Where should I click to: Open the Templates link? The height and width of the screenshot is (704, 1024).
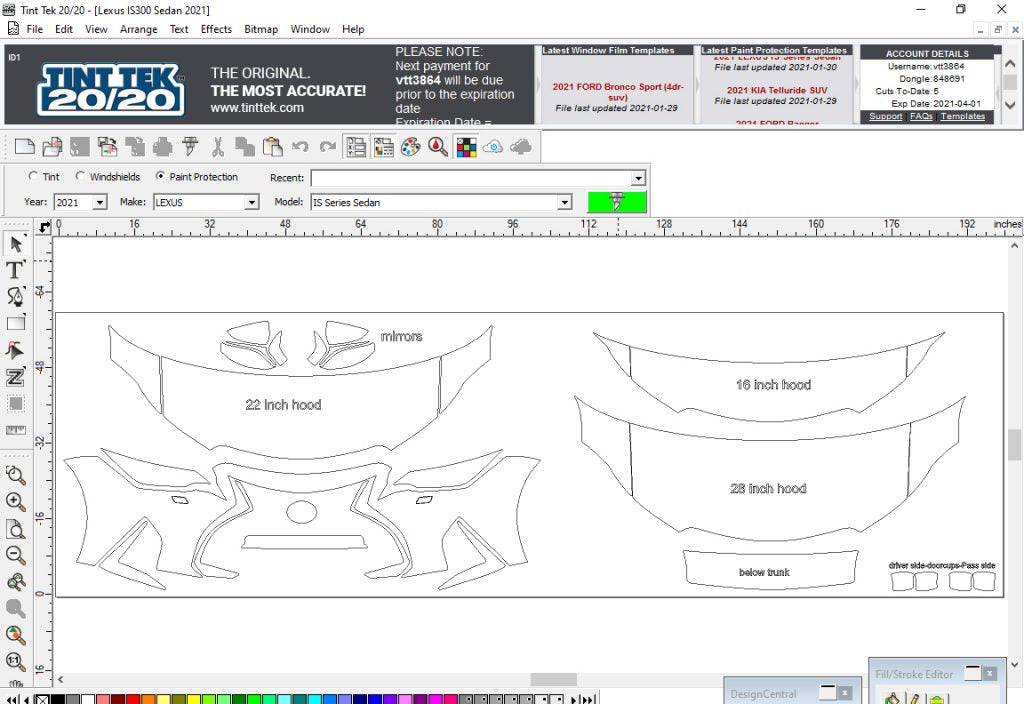(x=963, y=116)
